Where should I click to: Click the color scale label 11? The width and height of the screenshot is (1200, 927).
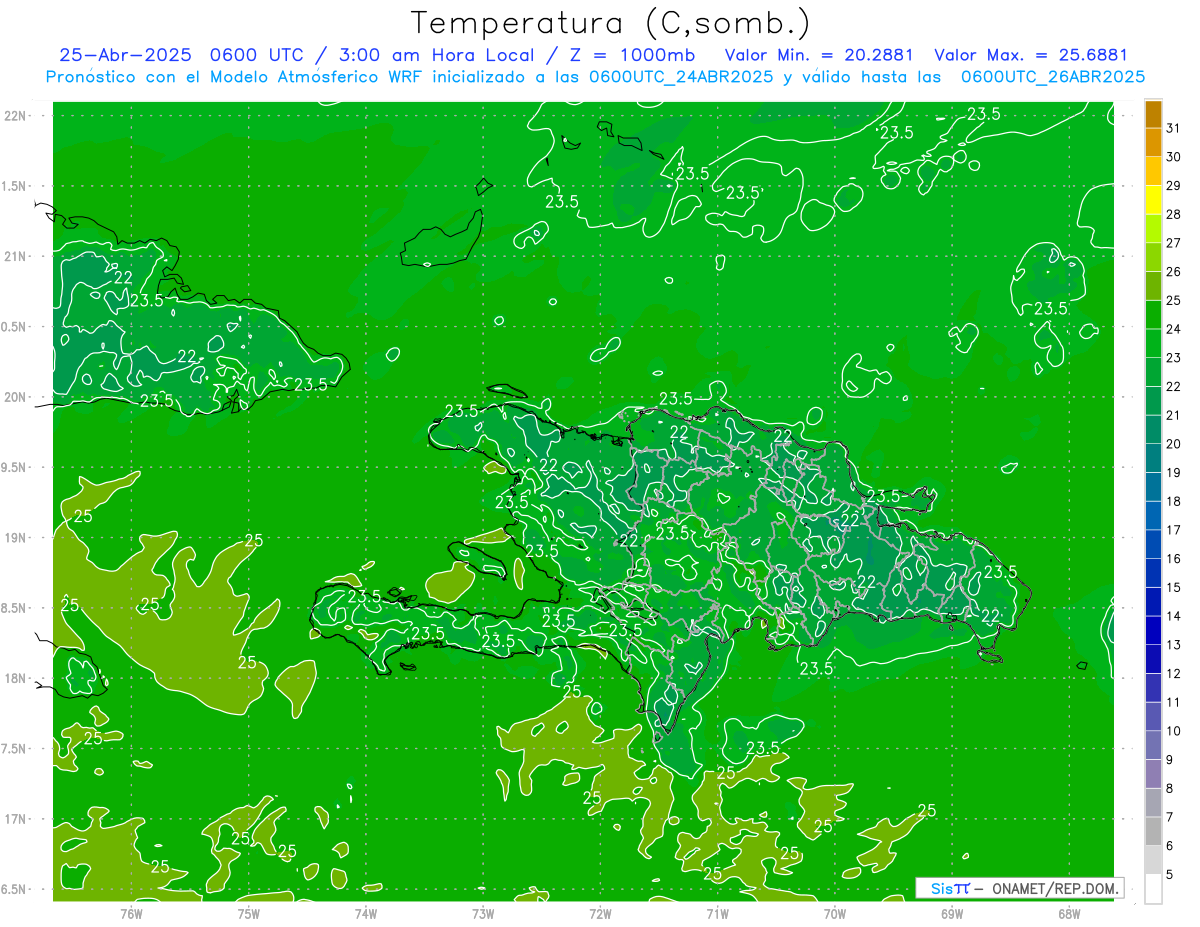(1174, 702)
